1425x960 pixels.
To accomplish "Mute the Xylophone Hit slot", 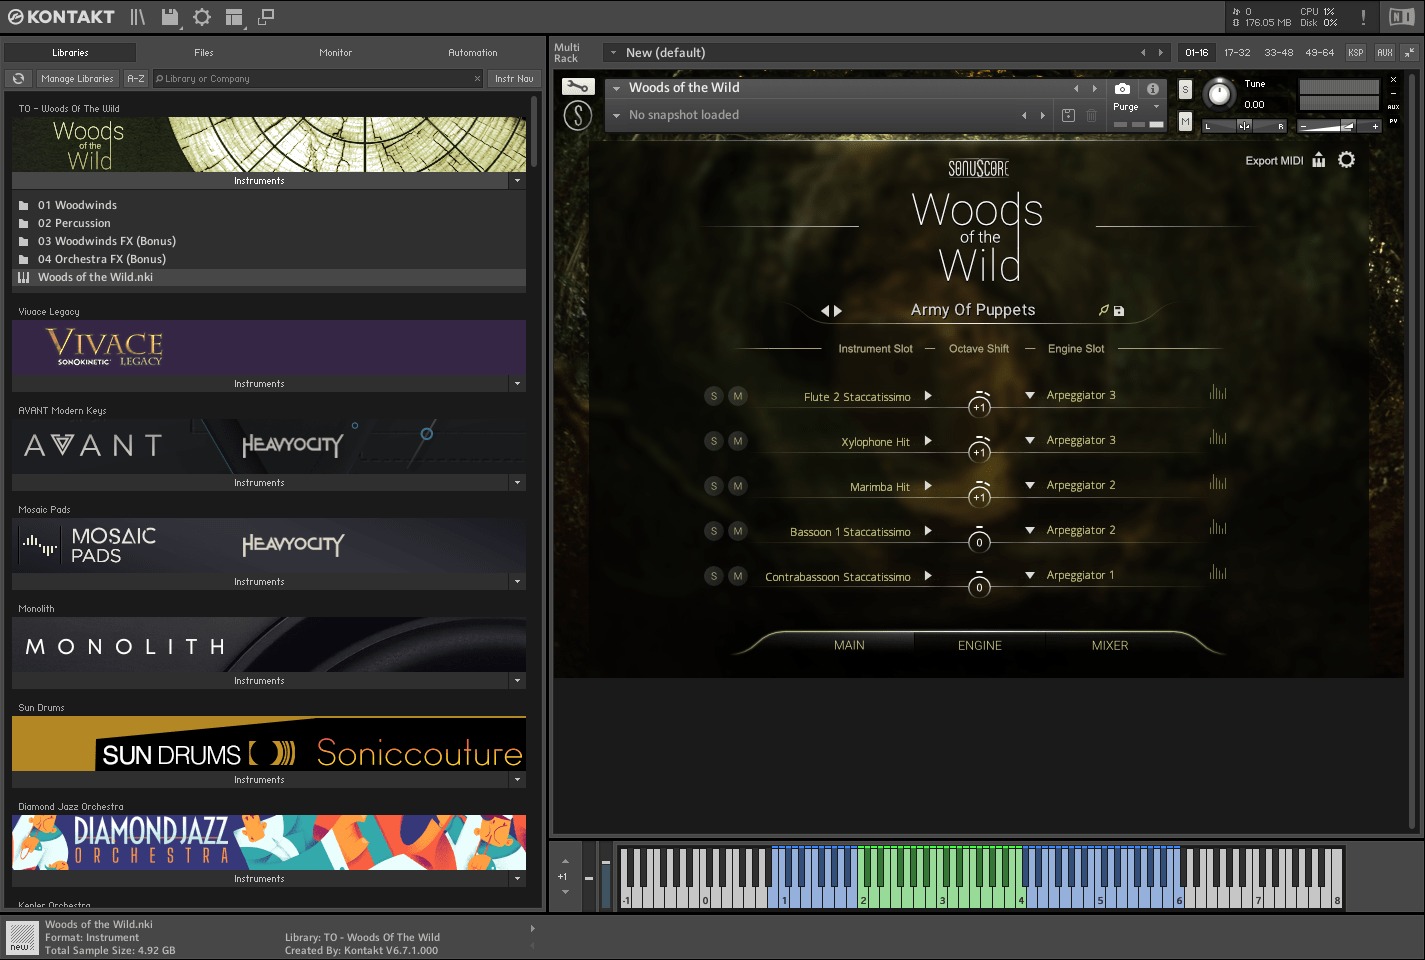I will [x=738, y=441].
